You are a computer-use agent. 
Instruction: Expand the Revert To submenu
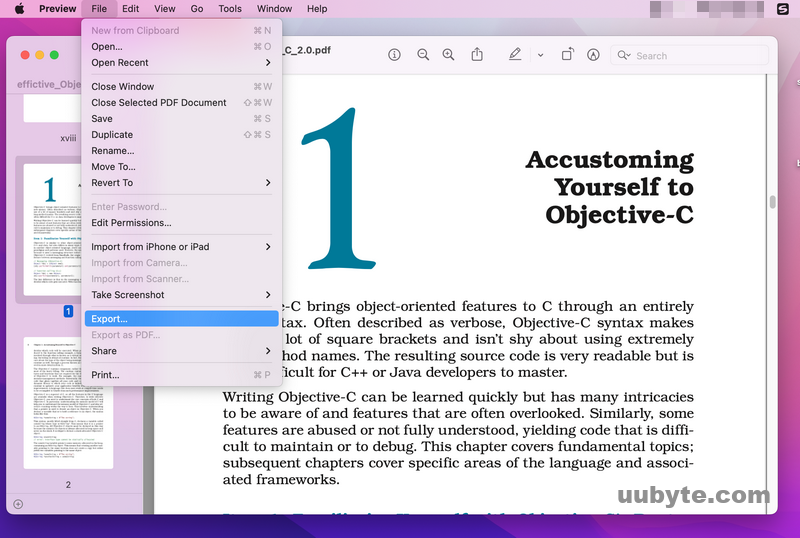tap(181, 183)
